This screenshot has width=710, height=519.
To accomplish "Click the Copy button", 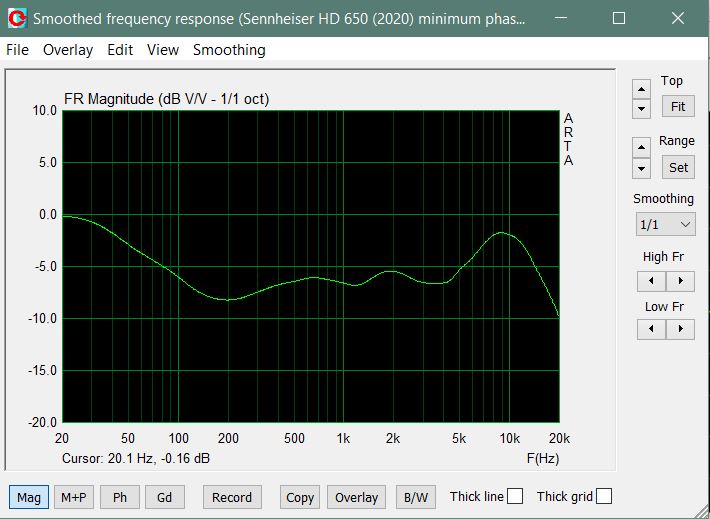I will (x=300, y=497).
